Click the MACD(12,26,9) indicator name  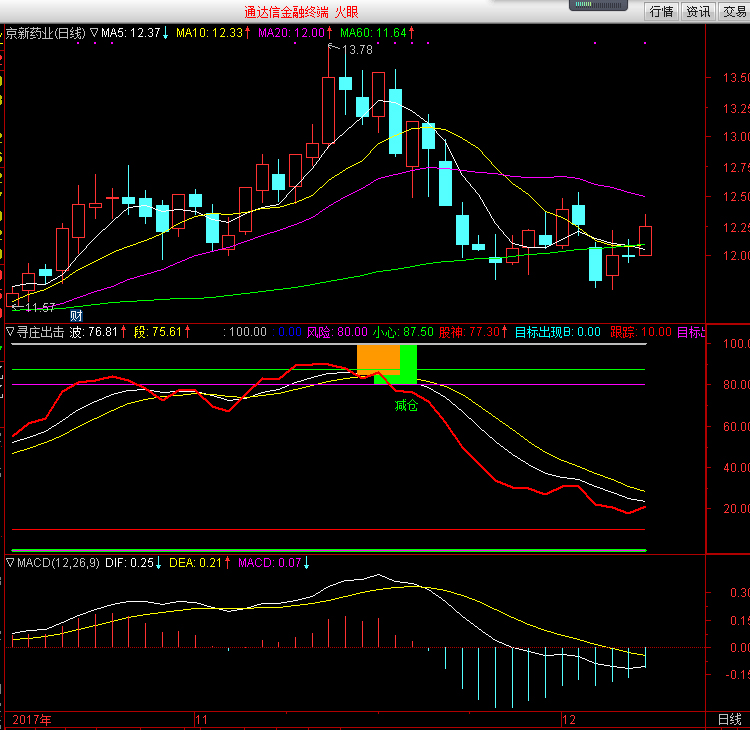coord(58,563)
